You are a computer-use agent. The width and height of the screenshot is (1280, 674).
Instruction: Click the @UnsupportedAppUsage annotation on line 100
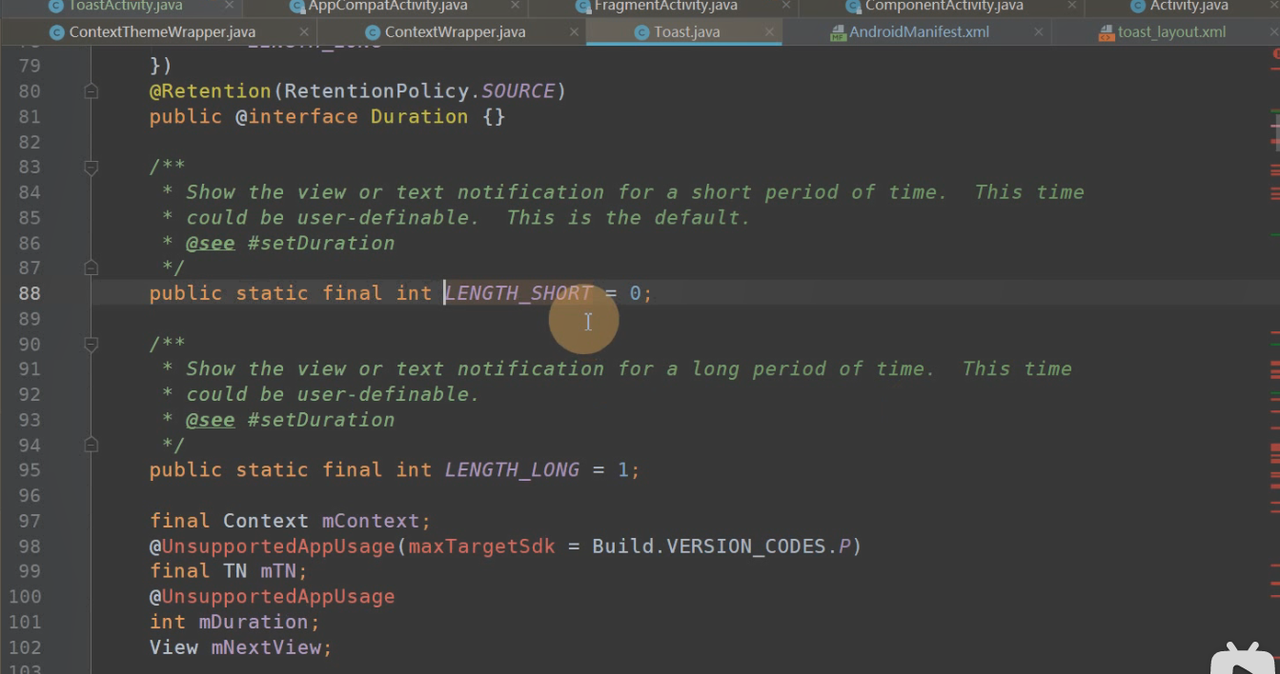pyautogui.click(x=272, y=597)
